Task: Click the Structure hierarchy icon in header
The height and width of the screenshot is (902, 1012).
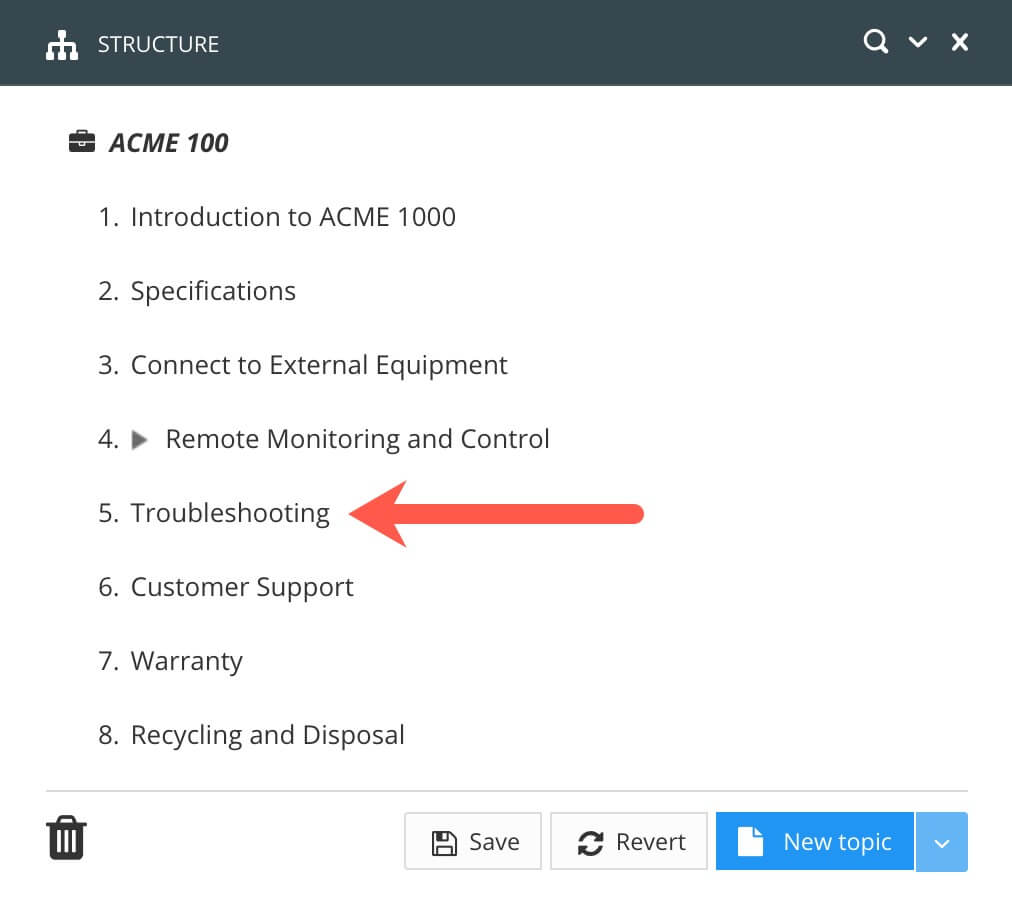Action: [62, 45]
